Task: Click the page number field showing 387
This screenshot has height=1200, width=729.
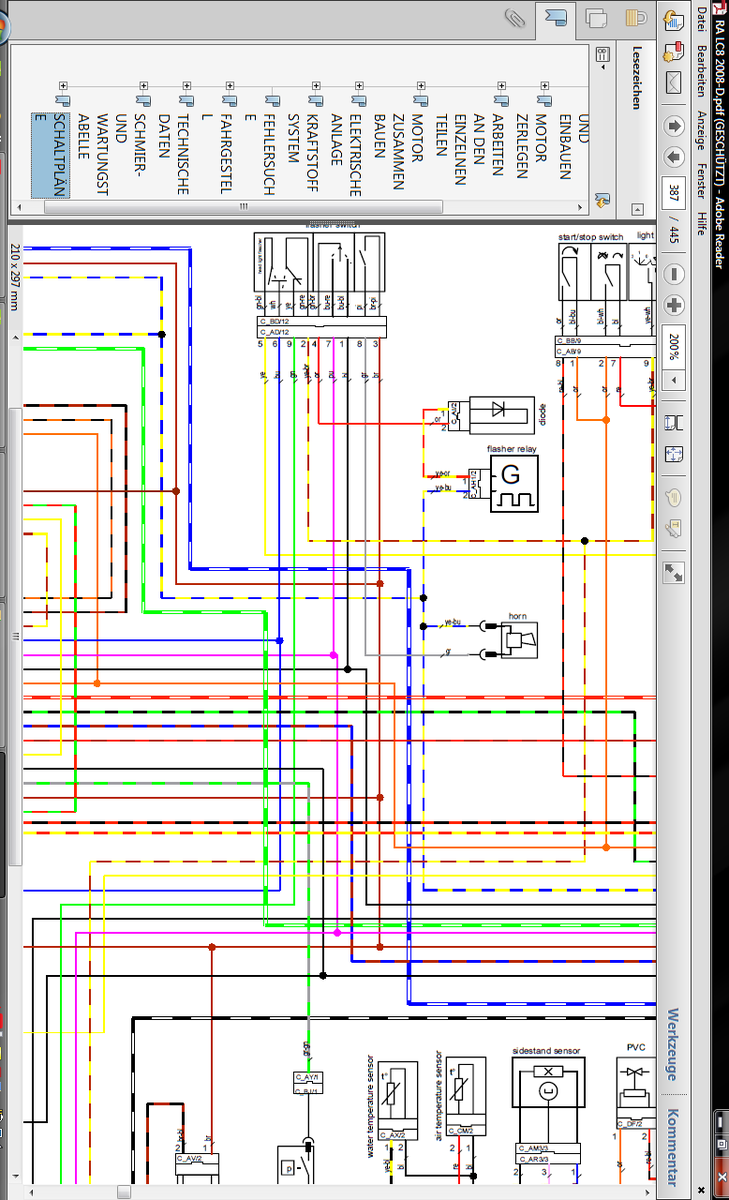Action: click(x=673, y=194)
